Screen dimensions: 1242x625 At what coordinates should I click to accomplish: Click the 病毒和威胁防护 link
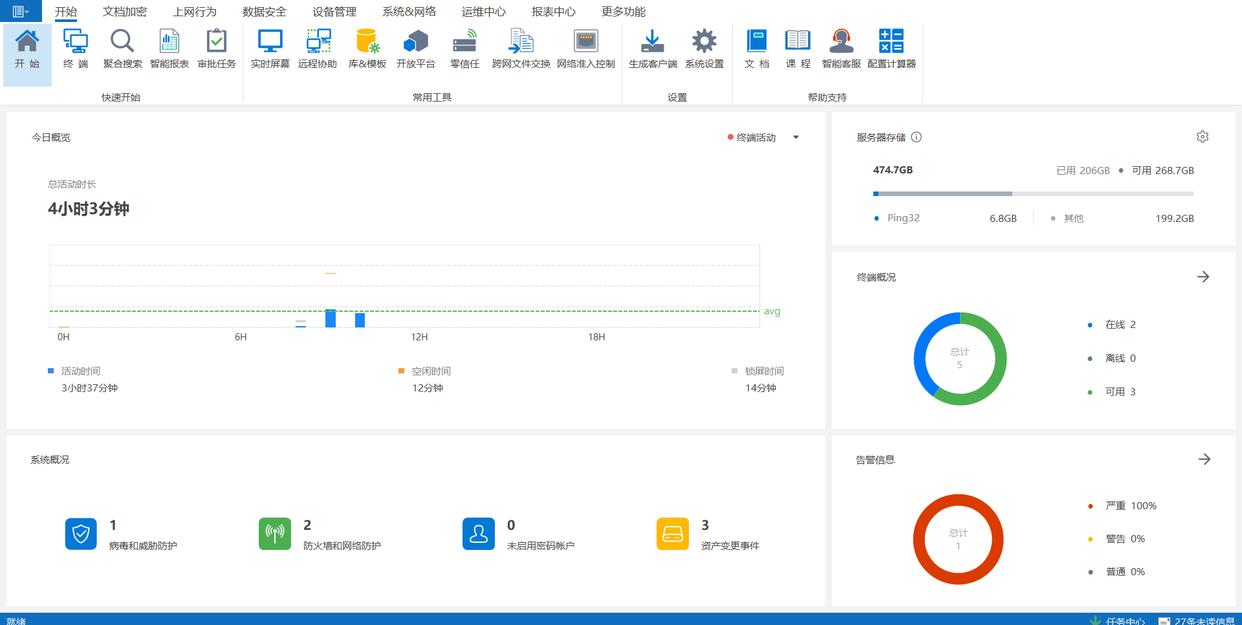click(143, 546)
